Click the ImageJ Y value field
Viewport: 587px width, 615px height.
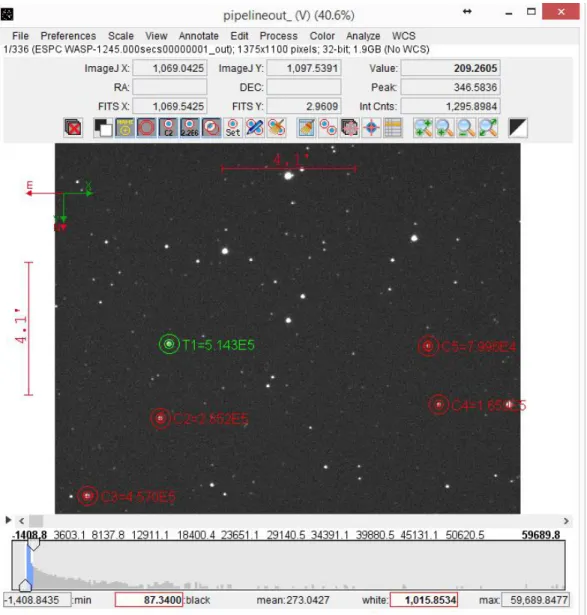[304, 68]
